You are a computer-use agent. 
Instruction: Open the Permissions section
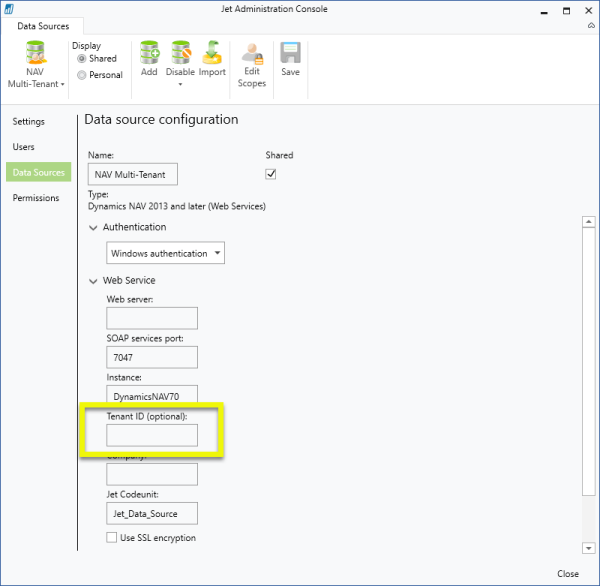click(x=36, y=198)
